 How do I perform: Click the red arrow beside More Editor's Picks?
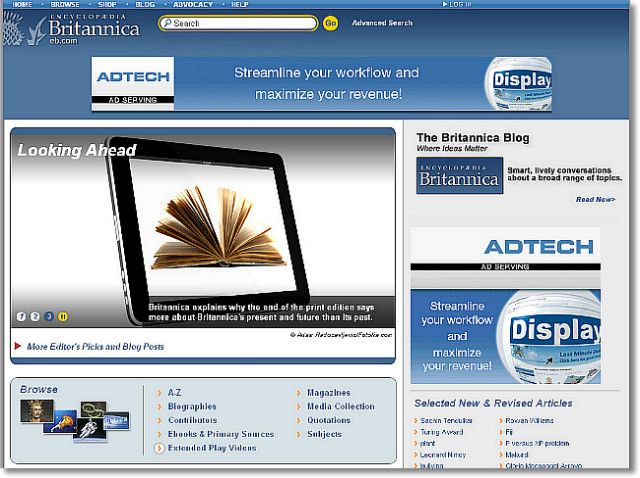(18, 346)
